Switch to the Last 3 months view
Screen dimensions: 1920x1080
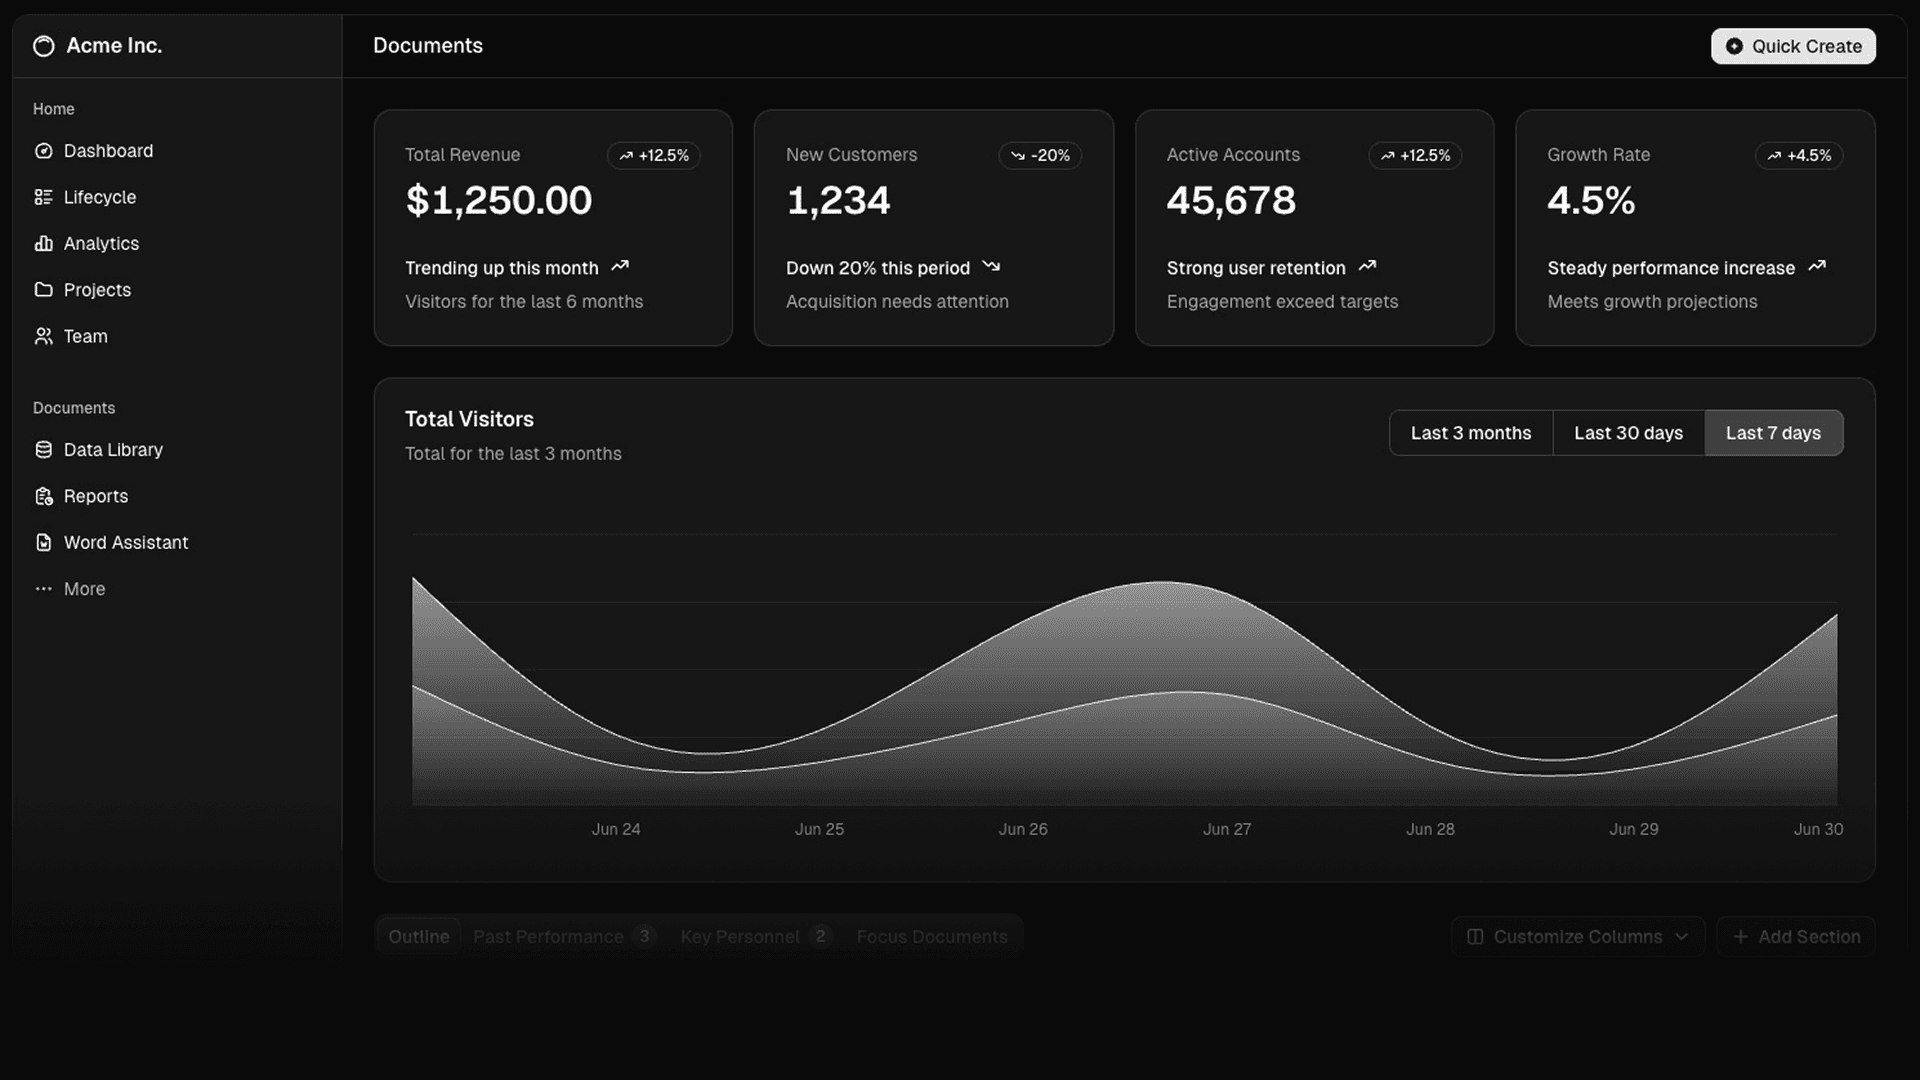coord(1470,432)
